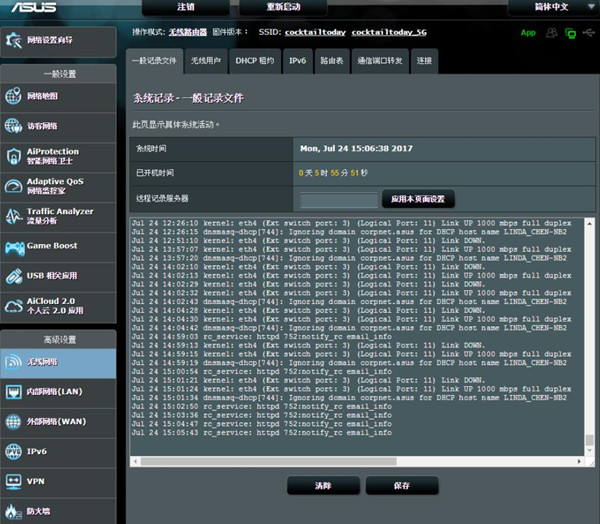Open Adaptive QoS settings
Image resolution: width=600 pixels, height=524 pixels.
click(58, 186)
